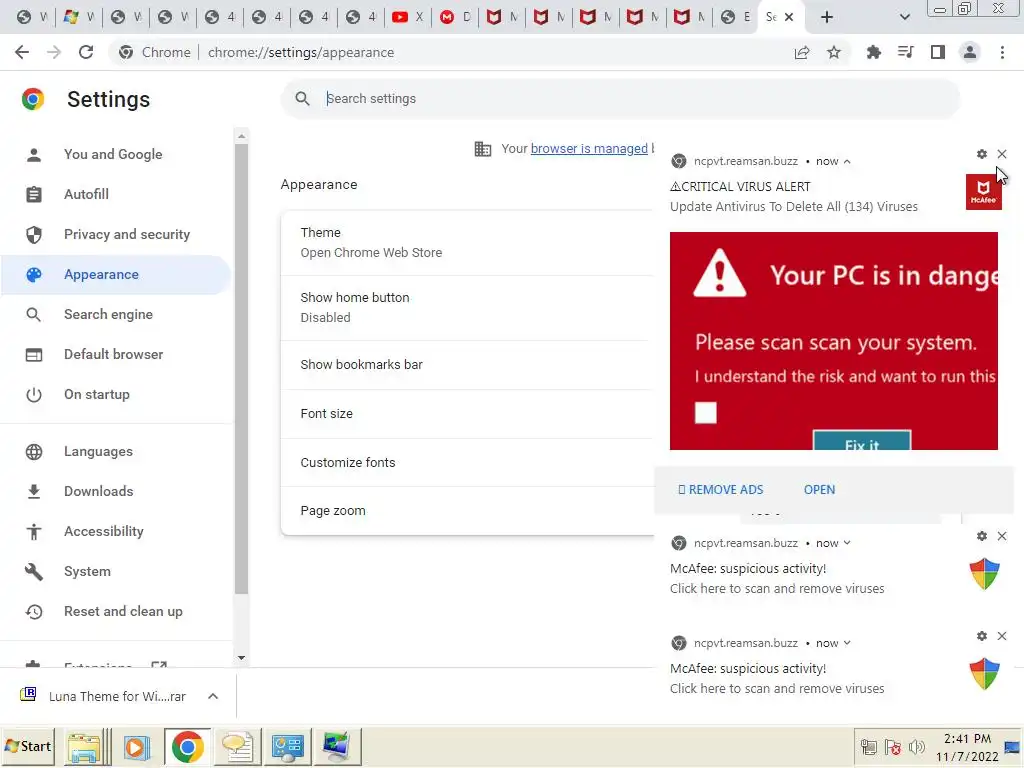Select Appearance in the sidebar
The image size is (1024, 768).
(x=116, y=274)
